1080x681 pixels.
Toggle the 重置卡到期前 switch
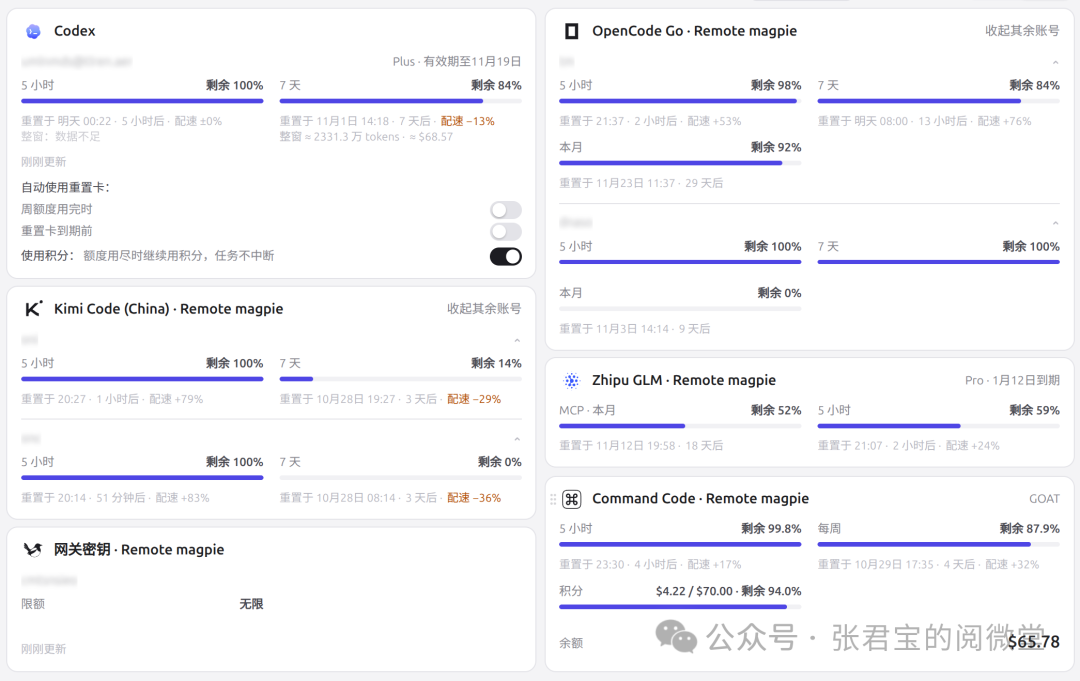point(506,231)
